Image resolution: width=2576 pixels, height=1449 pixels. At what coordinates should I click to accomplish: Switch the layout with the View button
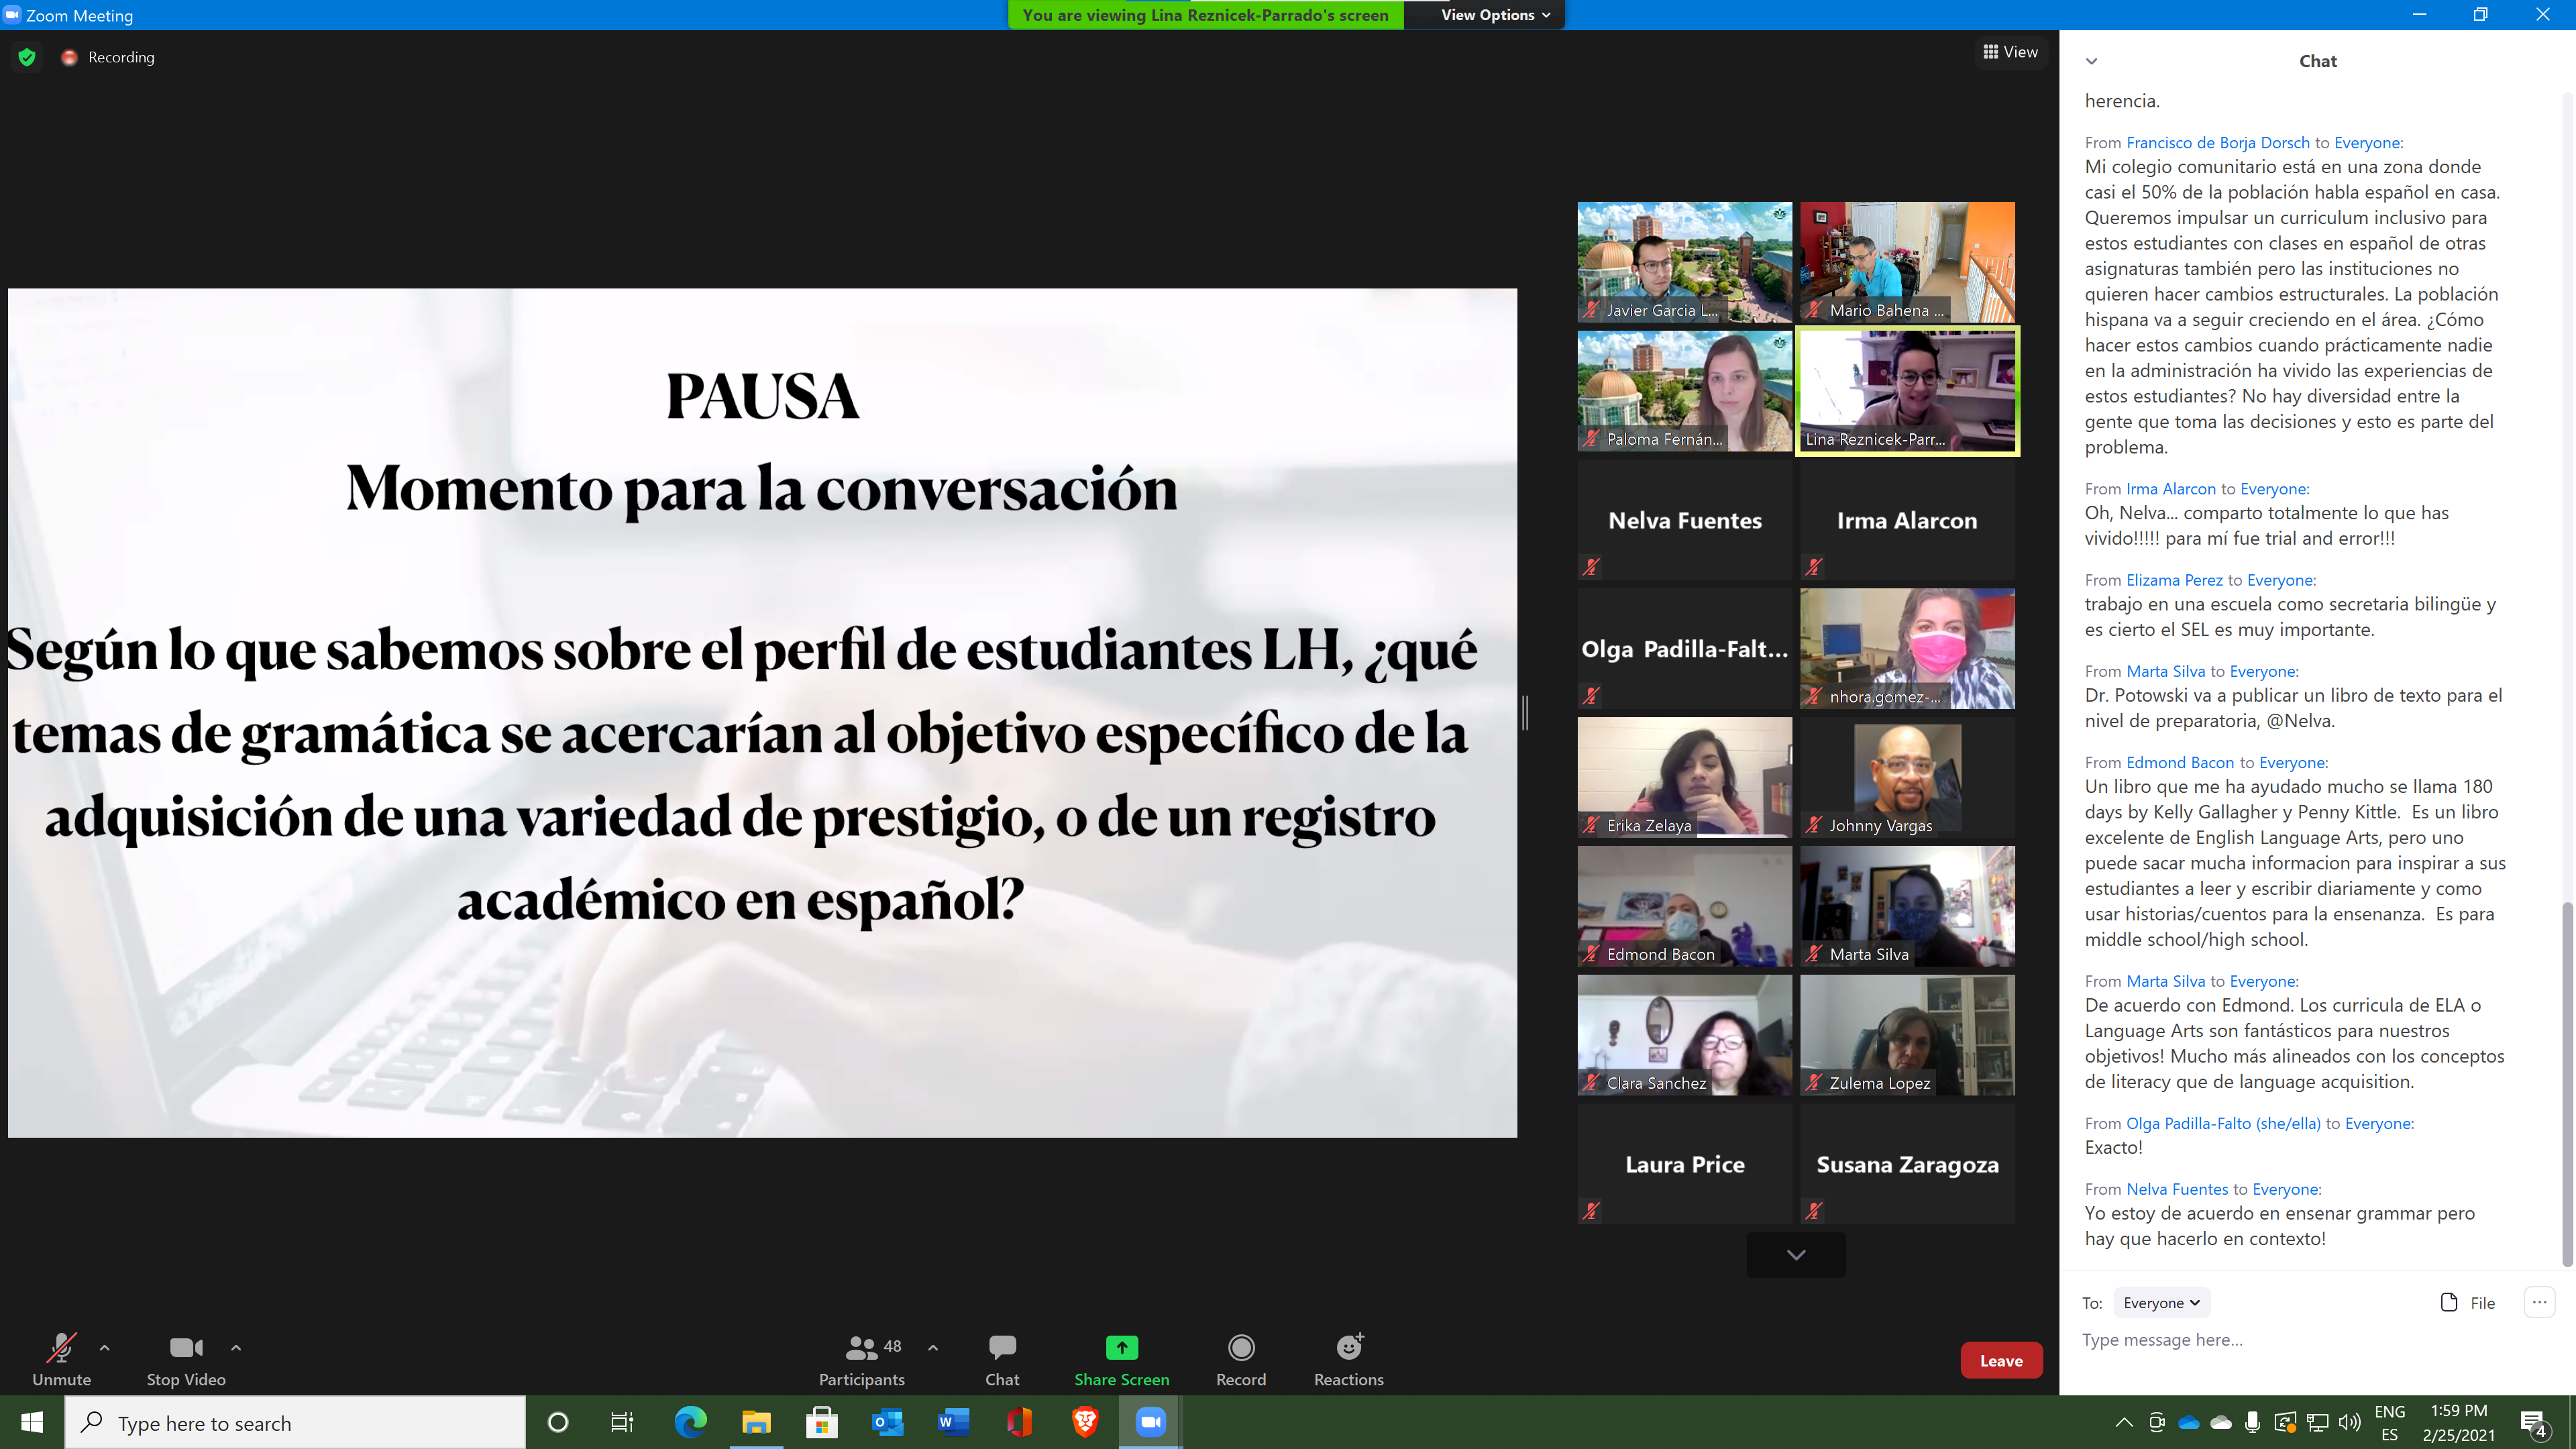2010,52
